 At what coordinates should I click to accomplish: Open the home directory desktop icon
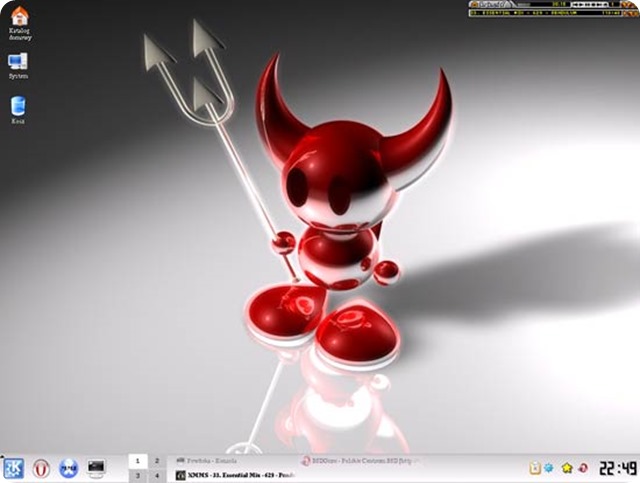coord(20,22)
